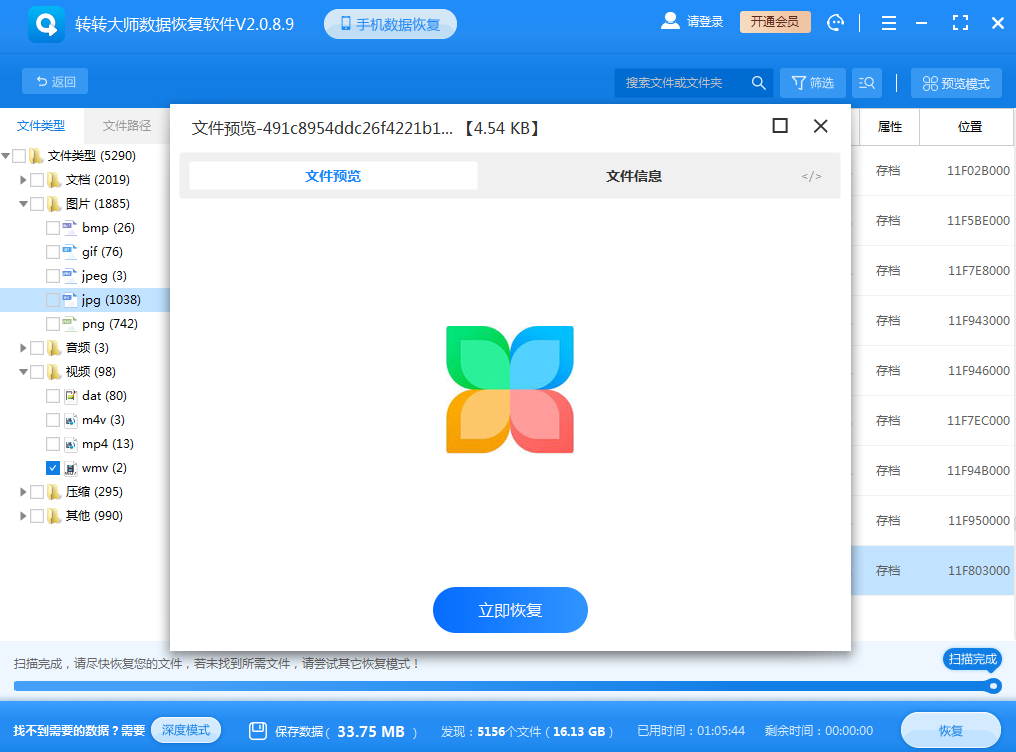The width and height of the screenshot is (1016, 752).
Task: Uncheck the wmv file type checkbox
Action: tap(51, 467)
